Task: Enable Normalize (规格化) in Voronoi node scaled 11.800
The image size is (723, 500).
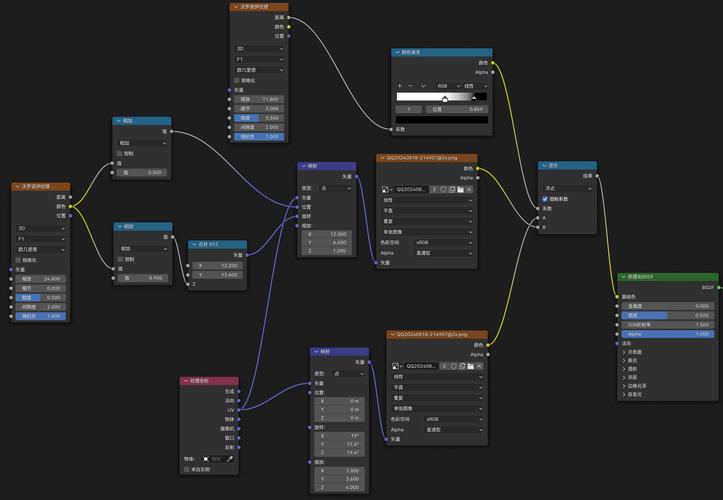Action: tap(237, 80)
